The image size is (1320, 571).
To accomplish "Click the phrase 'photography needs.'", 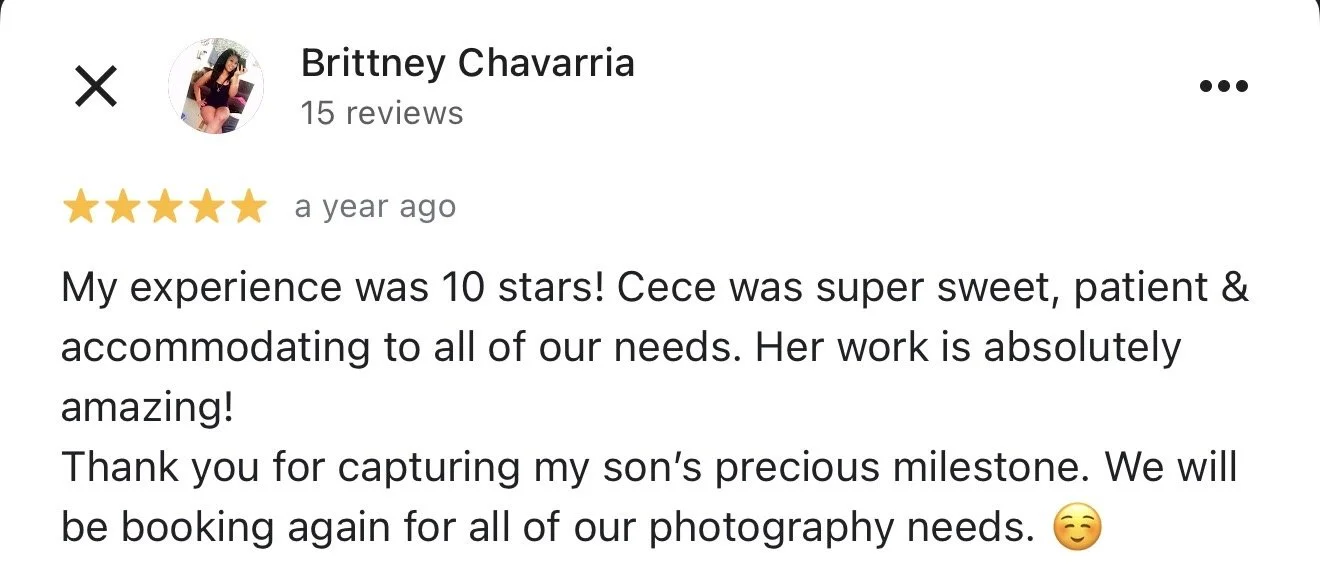I will 842,528.
